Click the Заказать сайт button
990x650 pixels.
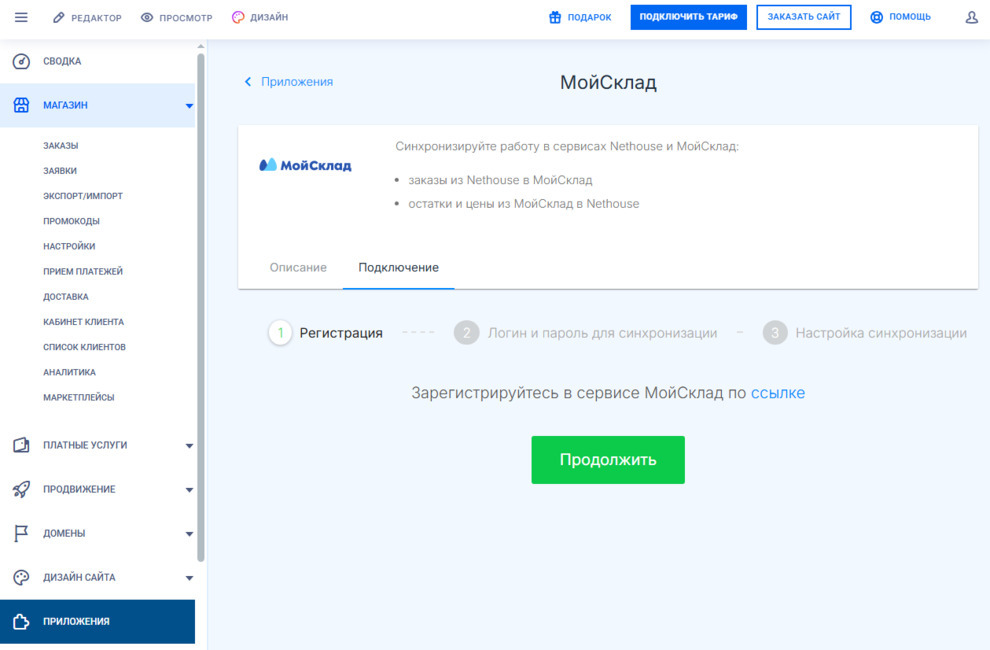point(804,17)
